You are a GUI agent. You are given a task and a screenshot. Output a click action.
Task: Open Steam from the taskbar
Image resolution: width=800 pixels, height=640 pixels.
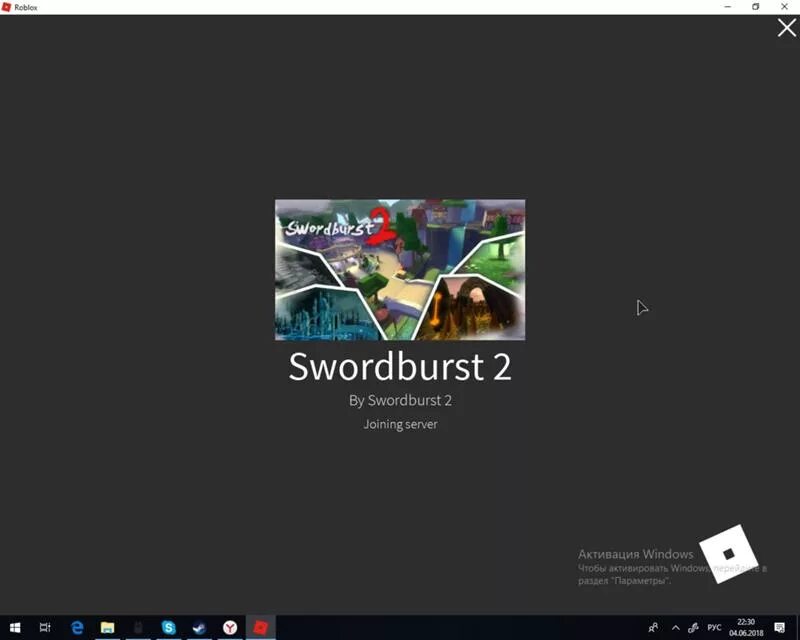pos(199,627)
